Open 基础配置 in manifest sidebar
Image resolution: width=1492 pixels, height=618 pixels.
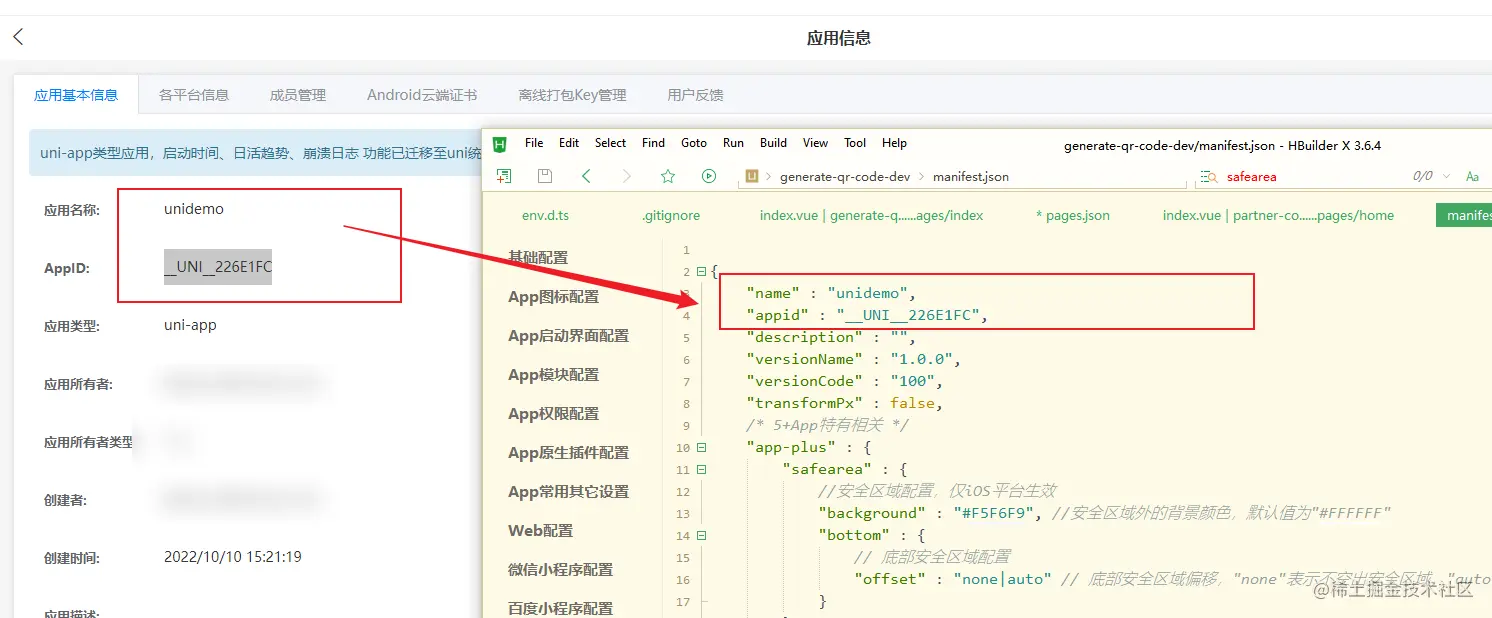tap(538, 257)
